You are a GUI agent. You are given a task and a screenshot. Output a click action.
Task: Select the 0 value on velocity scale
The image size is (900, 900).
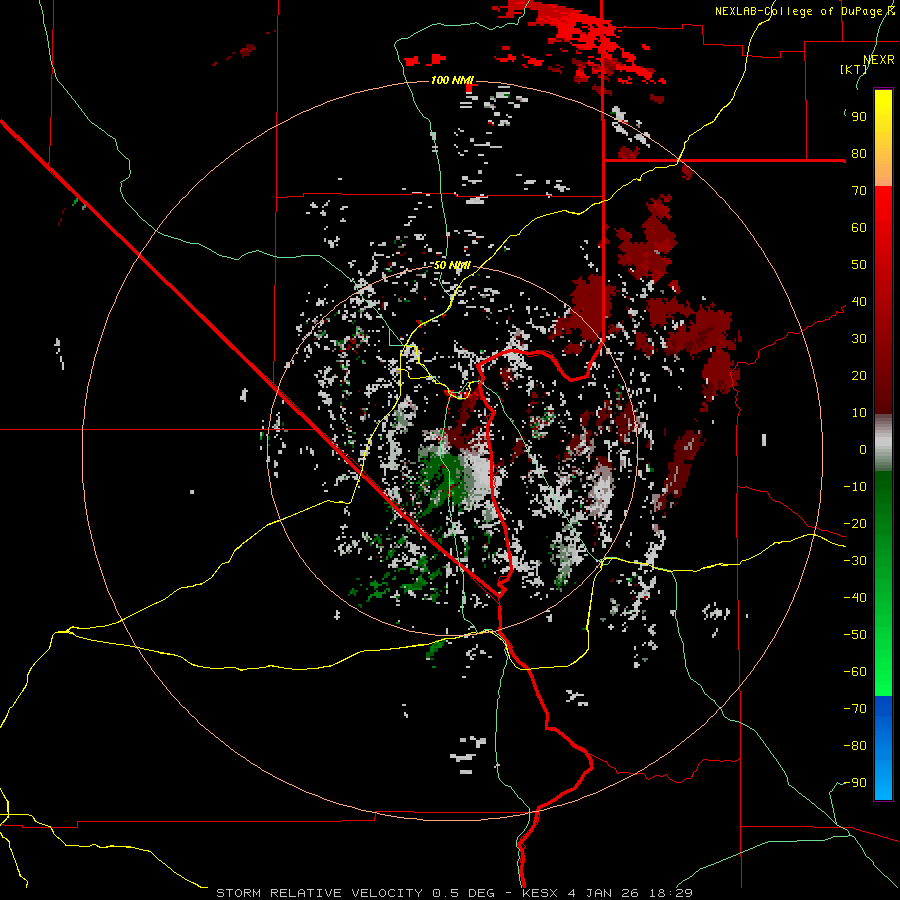click(863, 449)
